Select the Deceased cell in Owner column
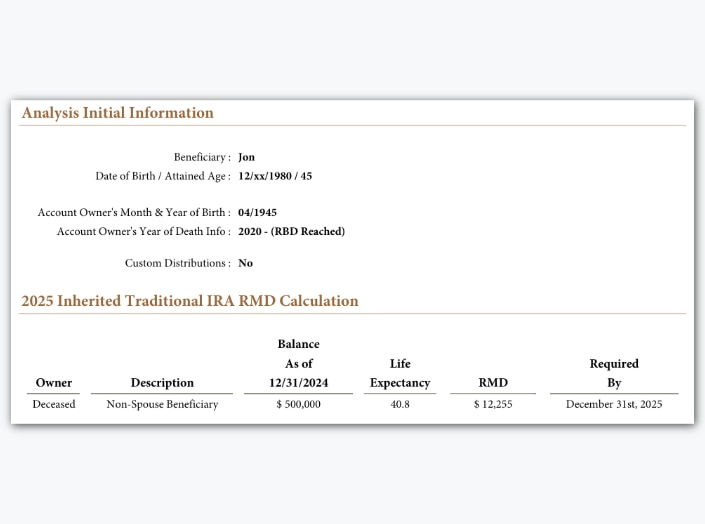 tap(54, 405)
